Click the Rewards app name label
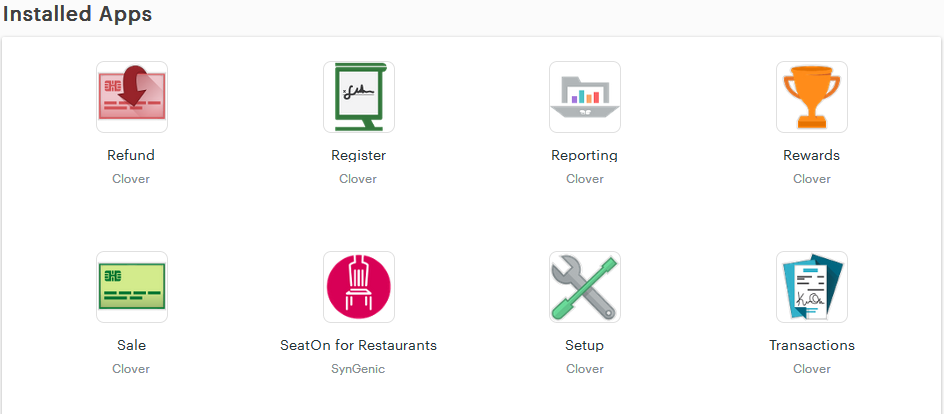944x414 pixels. (812, 155)
